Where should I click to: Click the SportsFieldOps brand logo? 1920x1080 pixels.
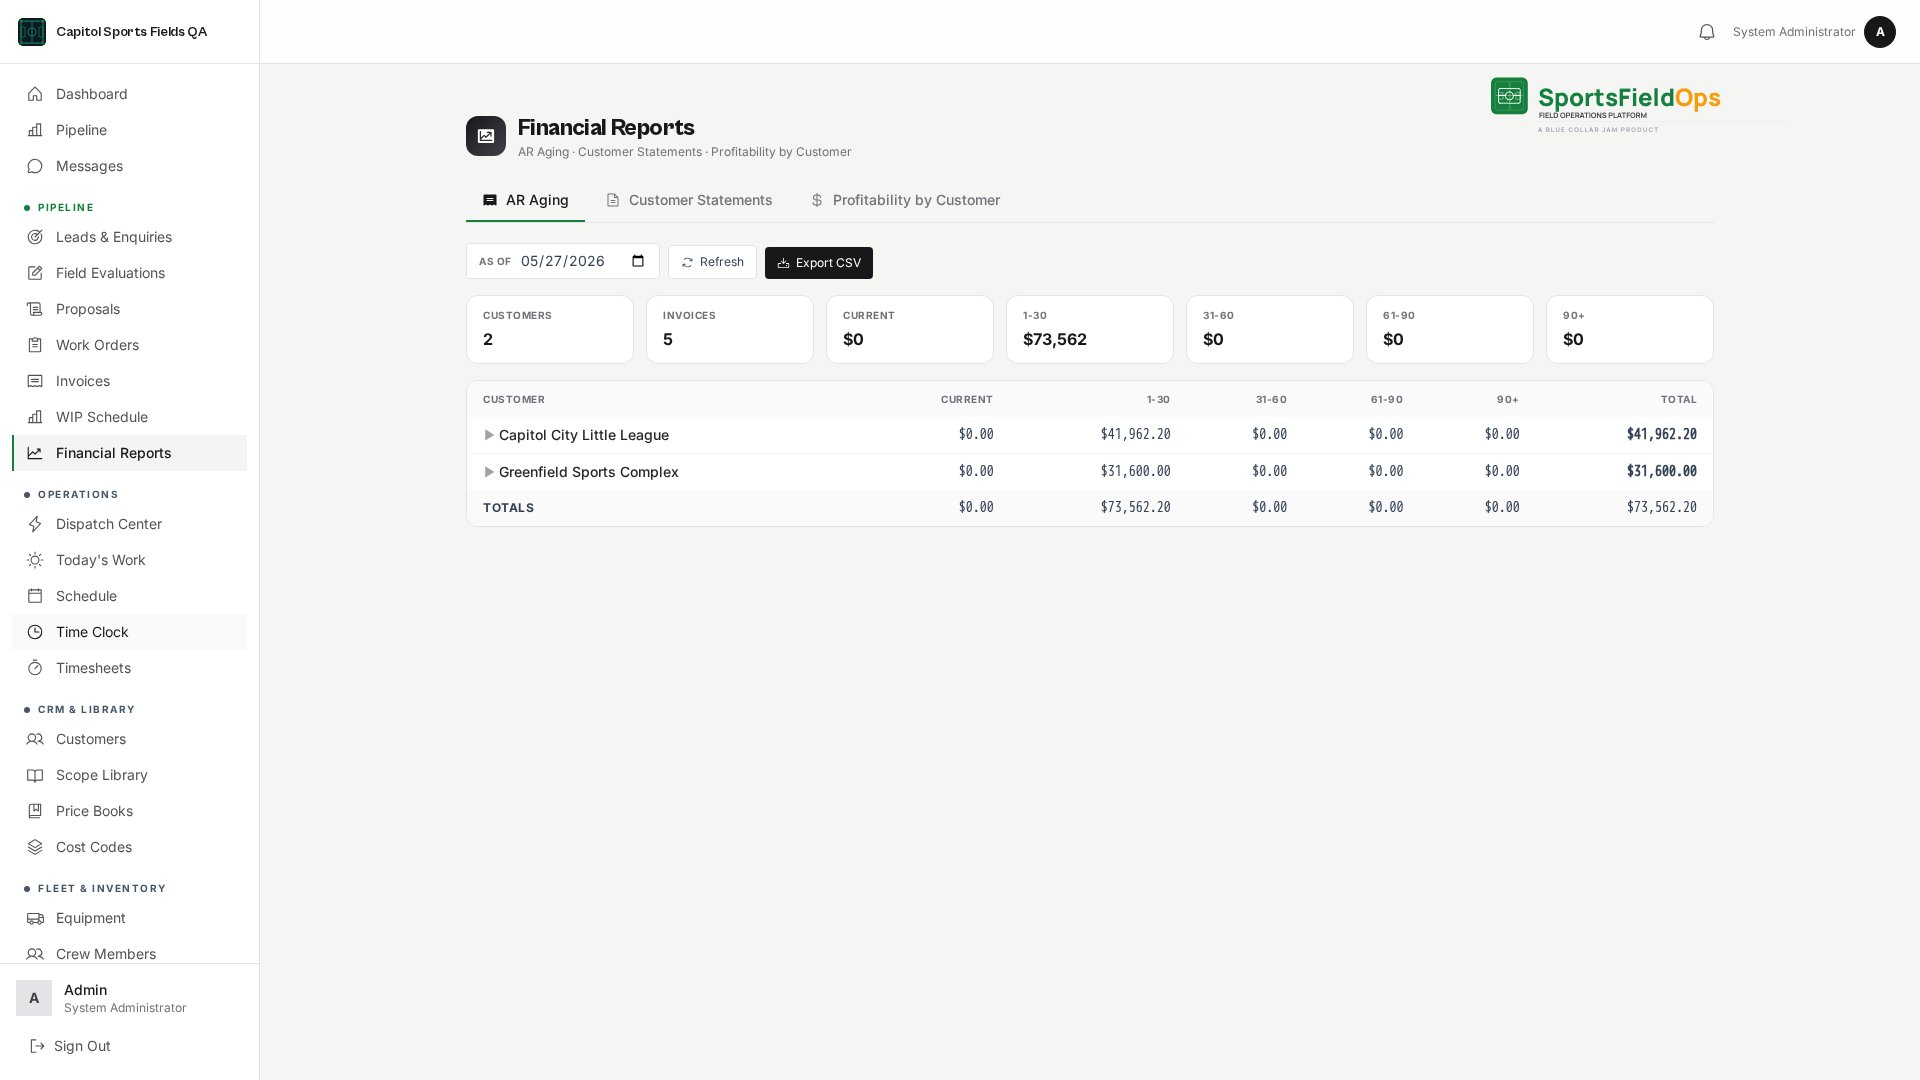1606,104
